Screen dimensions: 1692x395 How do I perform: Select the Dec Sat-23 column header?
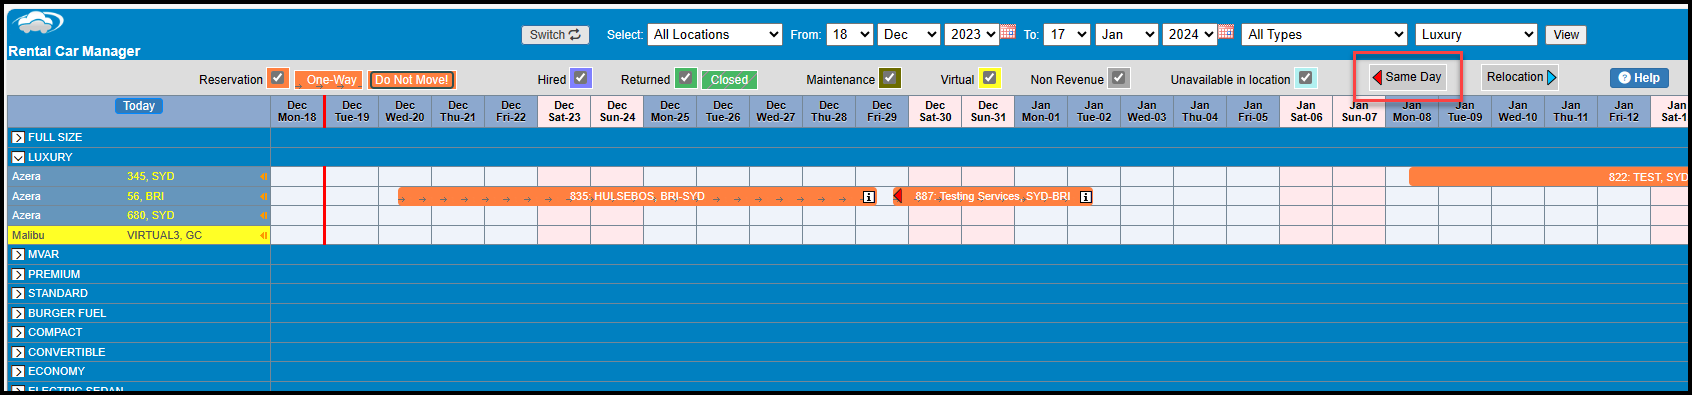[564, 111]
